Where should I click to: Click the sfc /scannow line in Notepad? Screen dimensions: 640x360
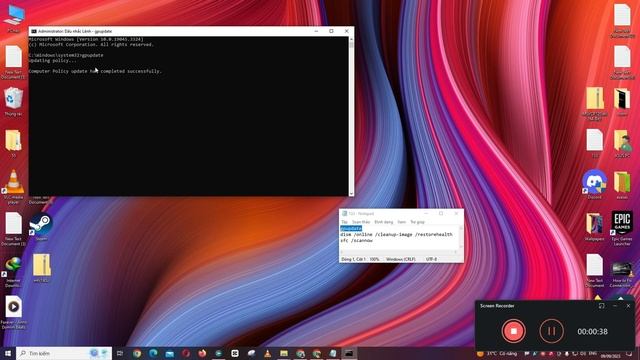pos(356,241)
